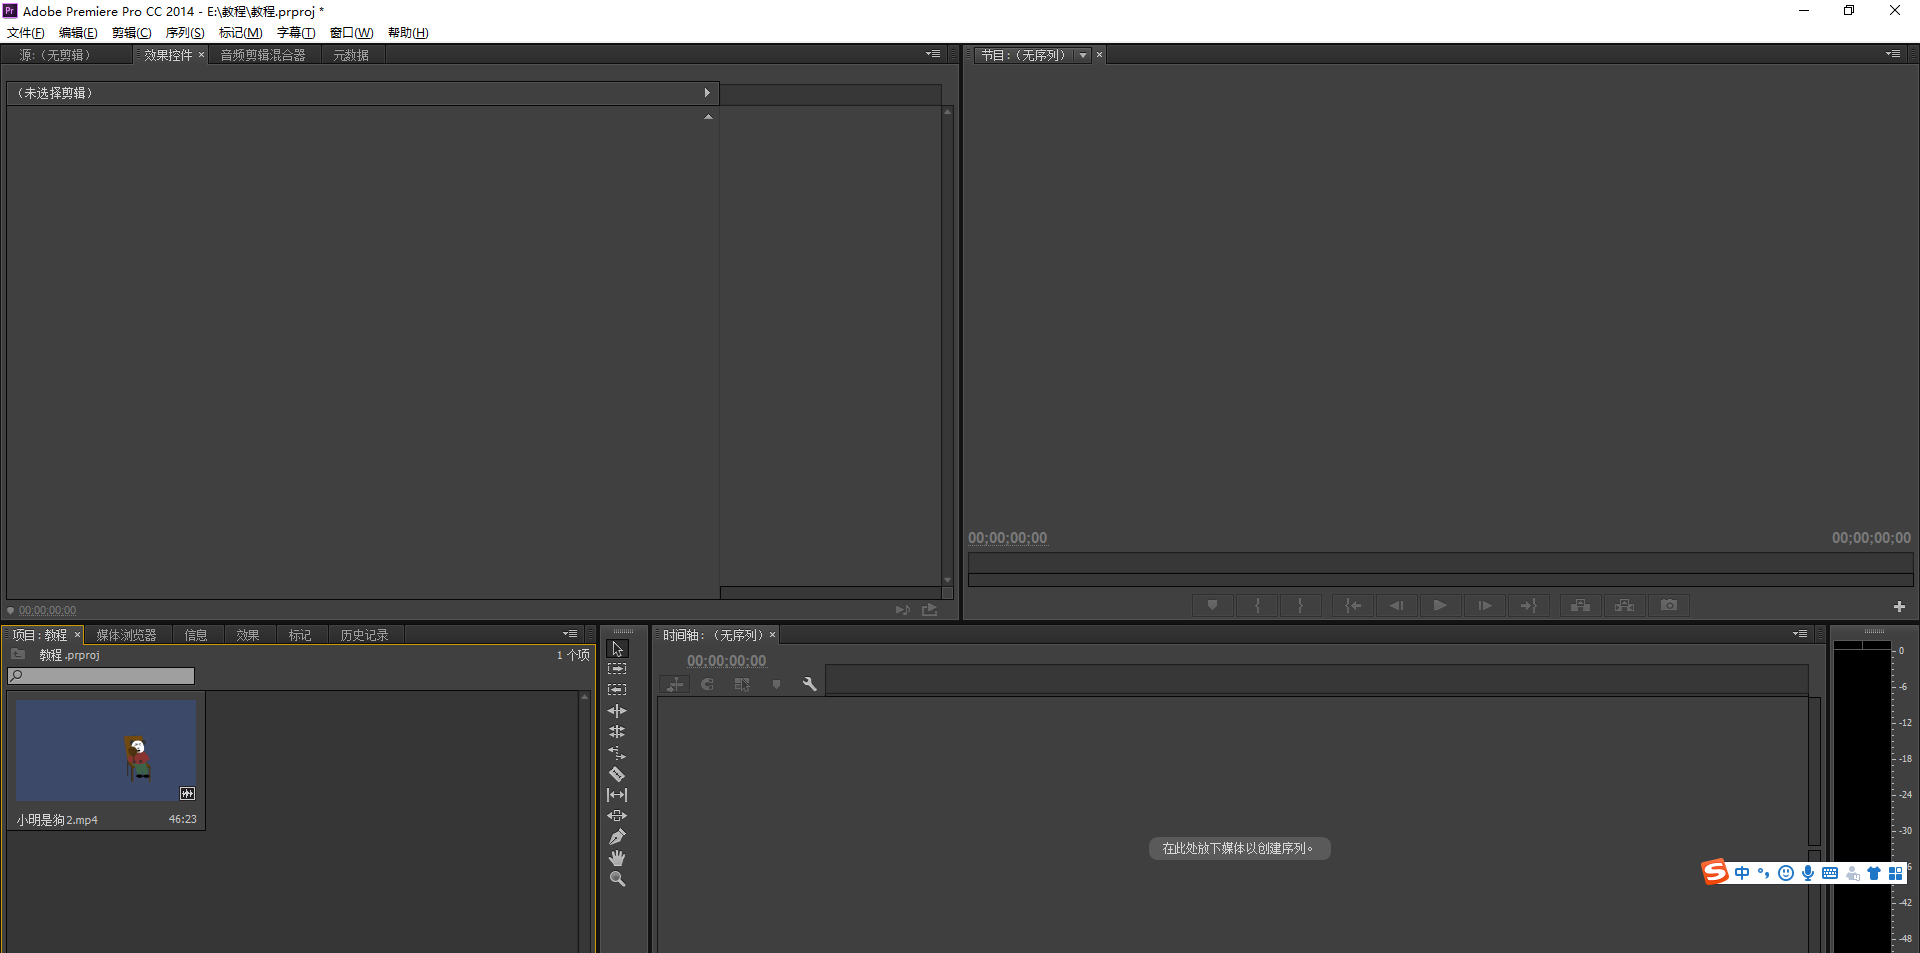Select 小明是狗2.mp4 clip thumbnail
Viewport: 1920px width, 953px height.
click(106, 750)
